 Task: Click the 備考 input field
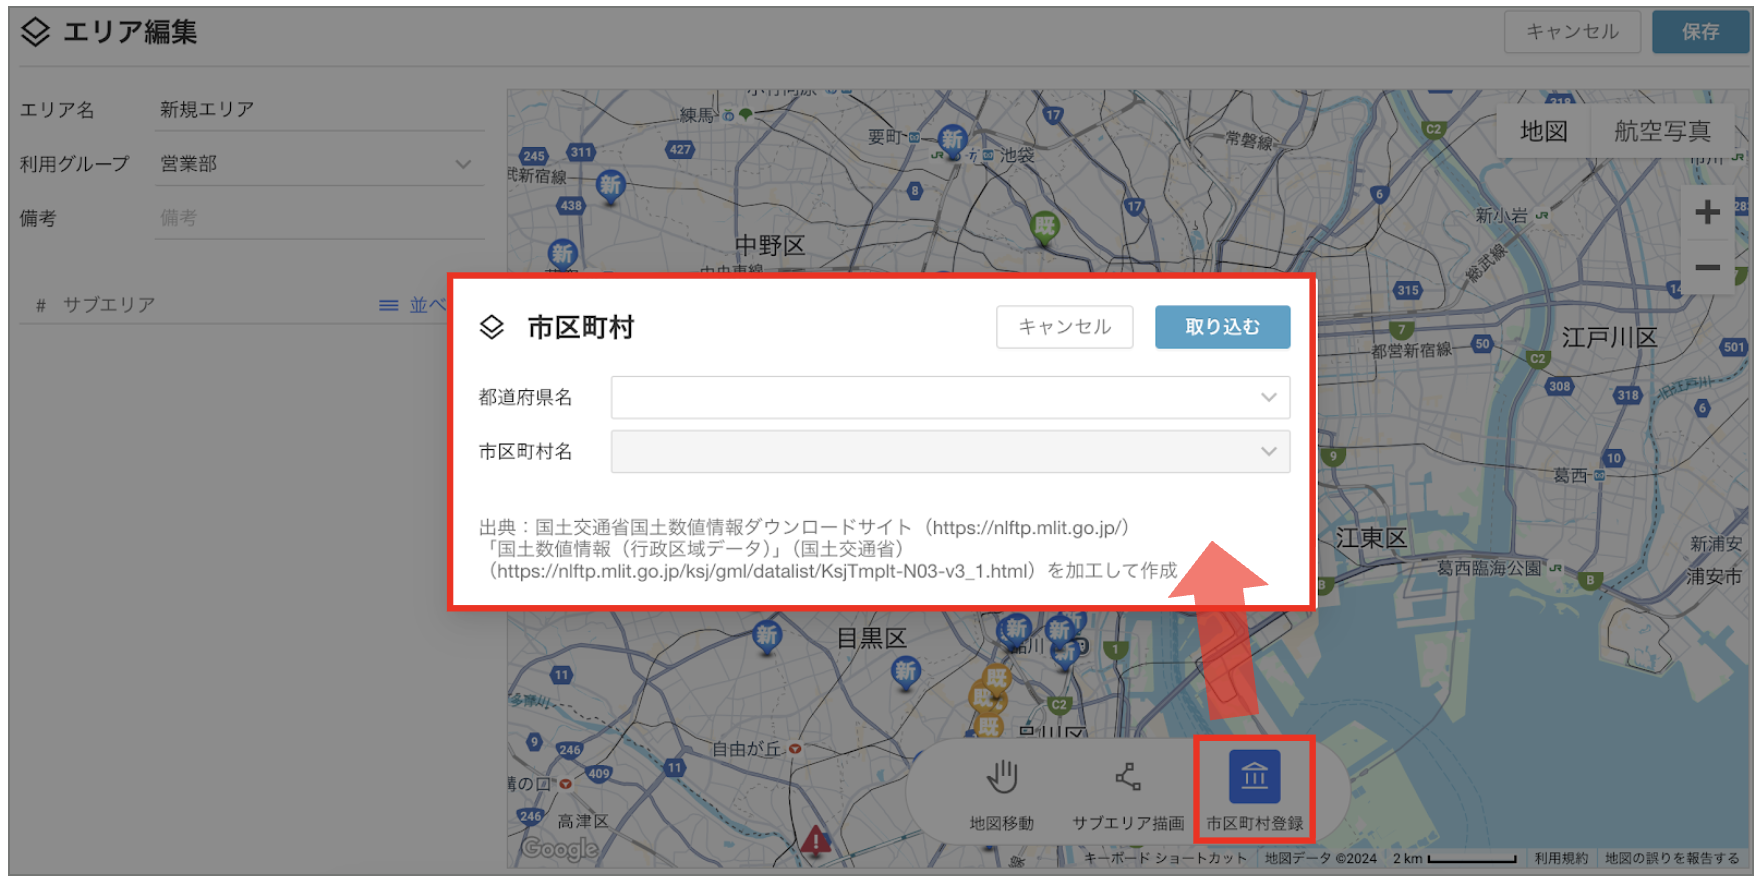tap(319, 218)
